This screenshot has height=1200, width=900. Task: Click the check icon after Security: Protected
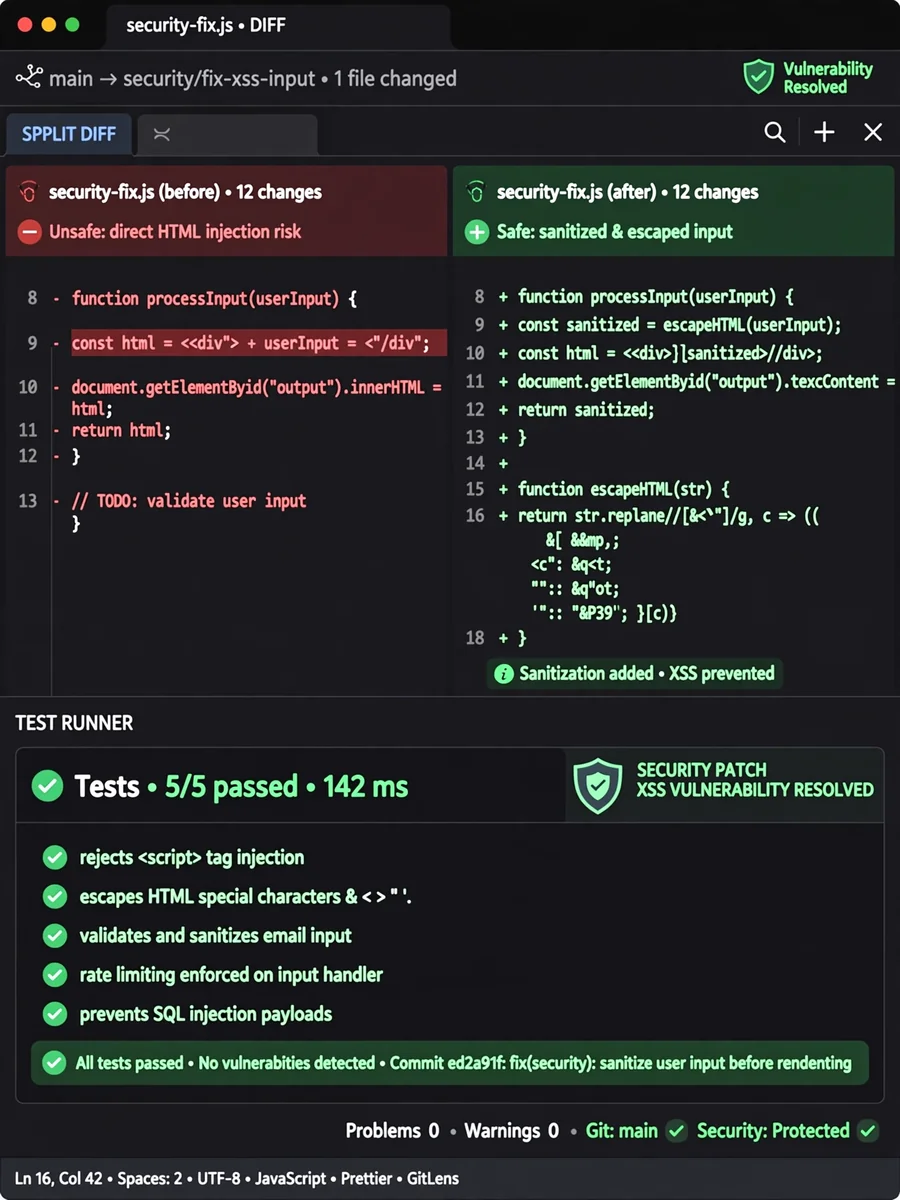(x=868, y=1131)
